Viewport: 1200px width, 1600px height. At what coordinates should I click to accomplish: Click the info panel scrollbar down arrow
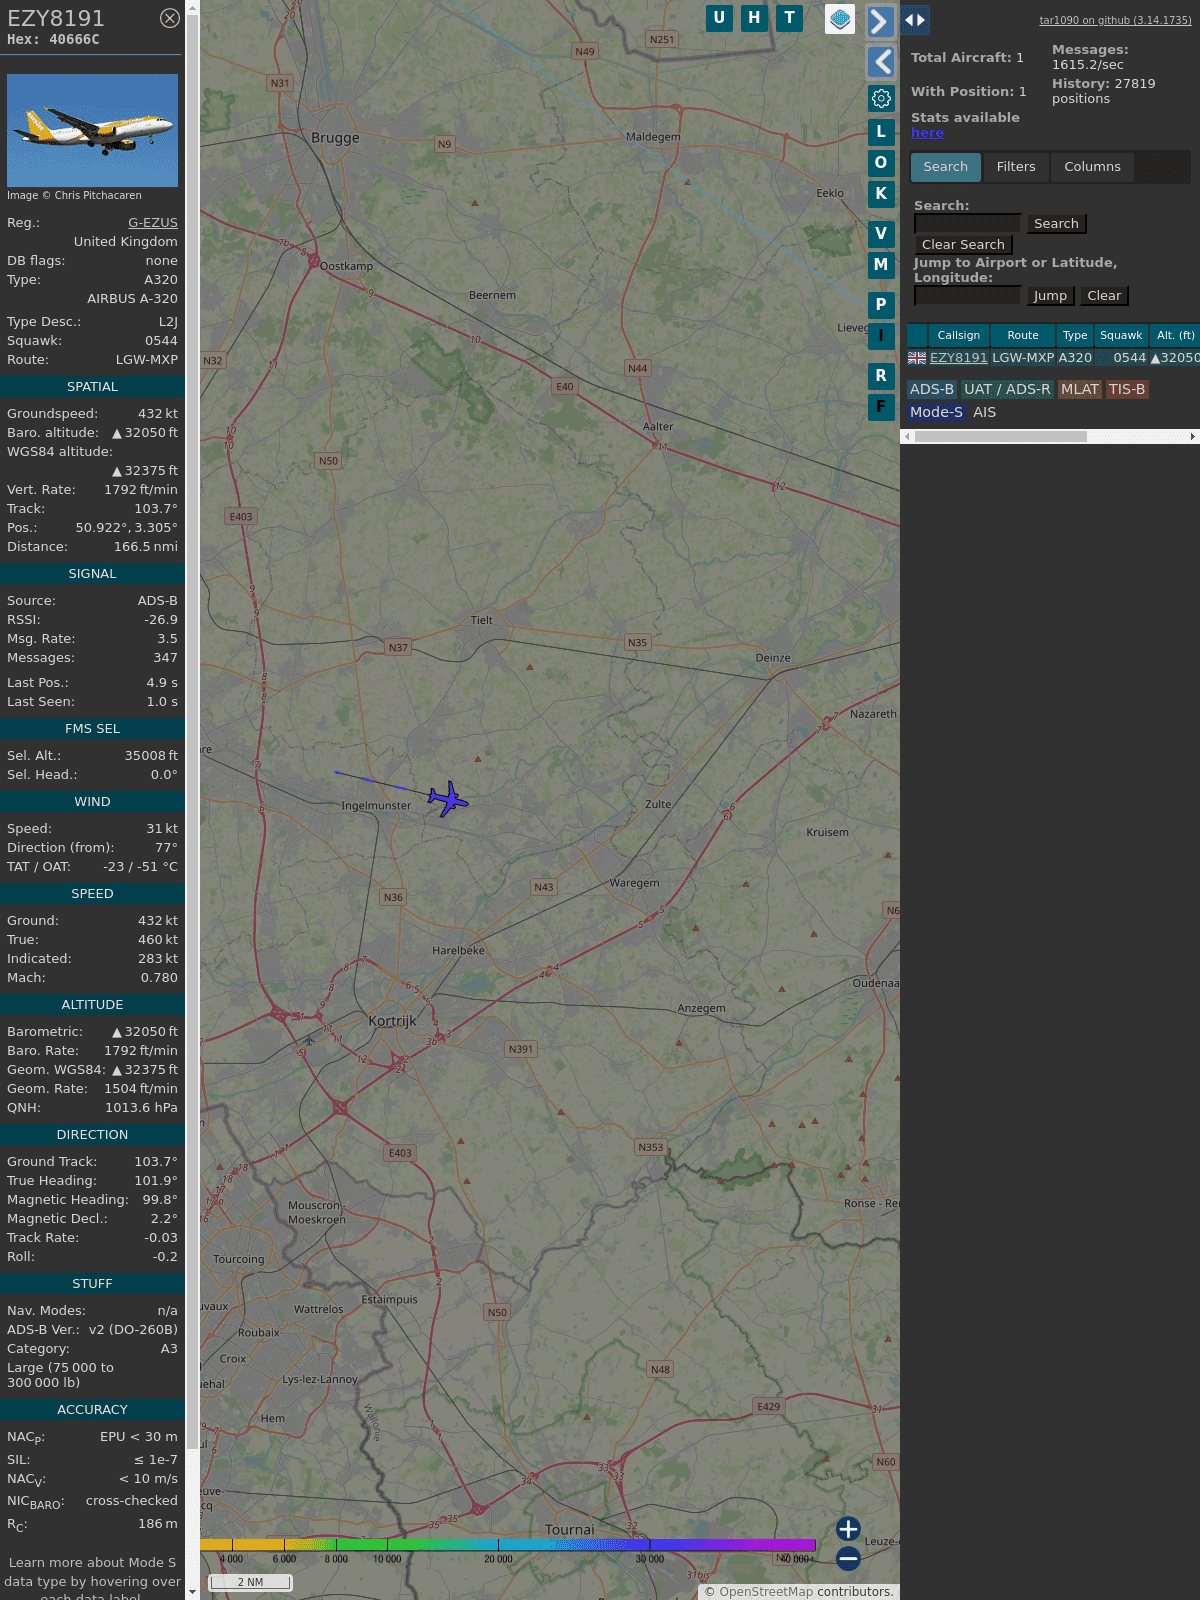pyautogui.click(x=193, y=1592)
